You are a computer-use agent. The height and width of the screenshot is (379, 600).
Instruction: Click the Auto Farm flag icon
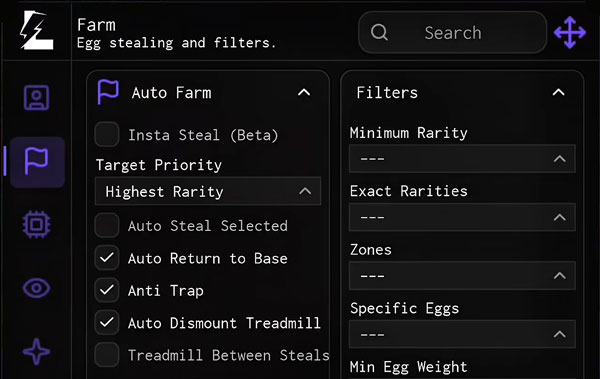108,92
